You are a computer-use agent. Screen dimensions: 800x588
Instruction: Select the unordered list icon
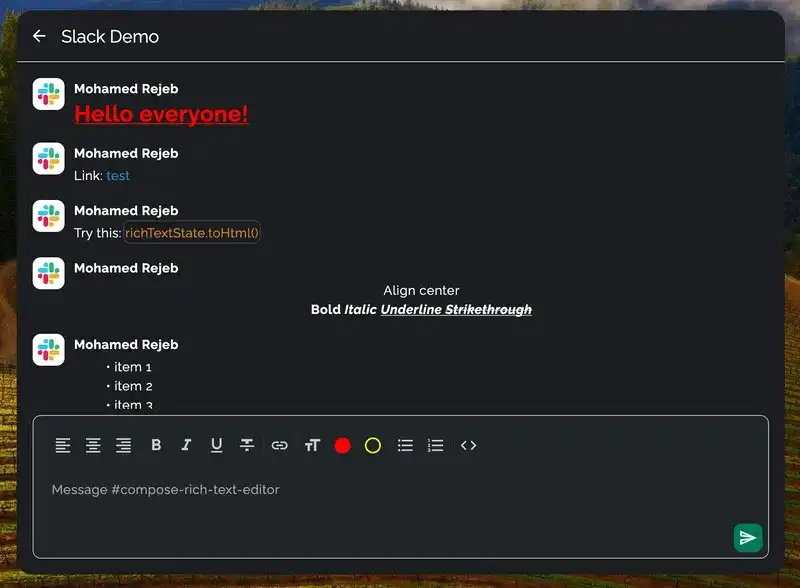[x=405, y=445]
